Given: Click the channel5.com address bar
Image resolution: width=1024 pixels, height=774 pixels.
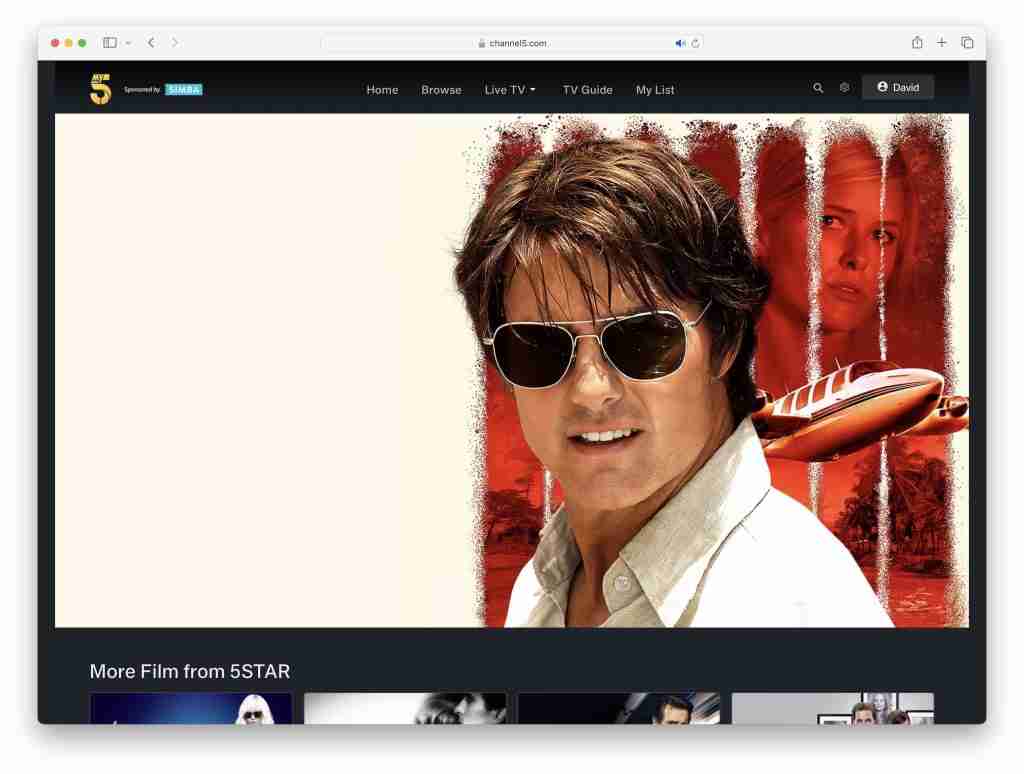Looking at the screenshot, I should [x=511, y=43].
